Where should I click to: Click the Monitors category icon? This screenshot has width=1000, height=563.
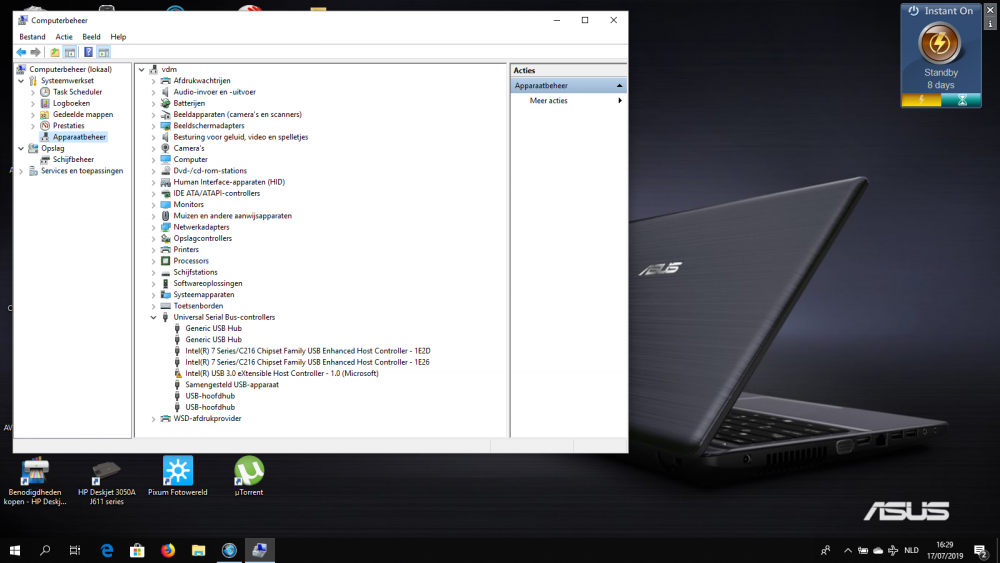coord(165,205)
